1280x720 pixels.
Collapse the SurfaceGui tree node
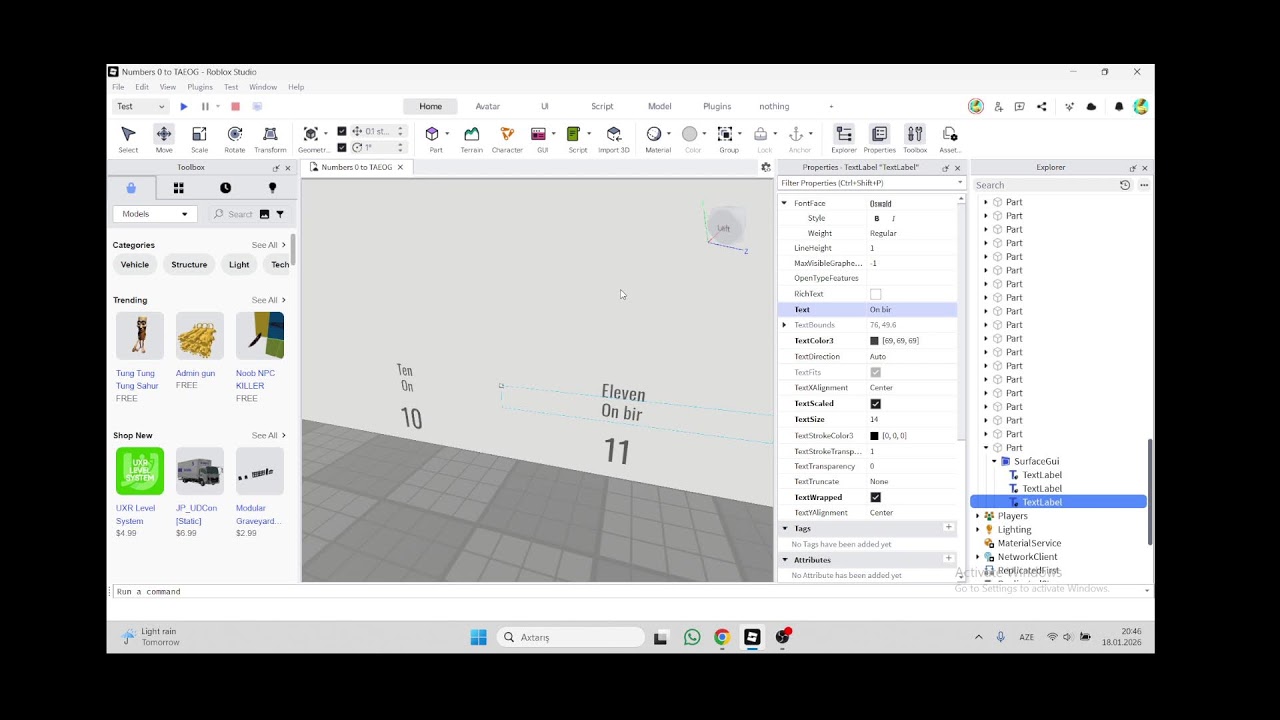(994, 461)
